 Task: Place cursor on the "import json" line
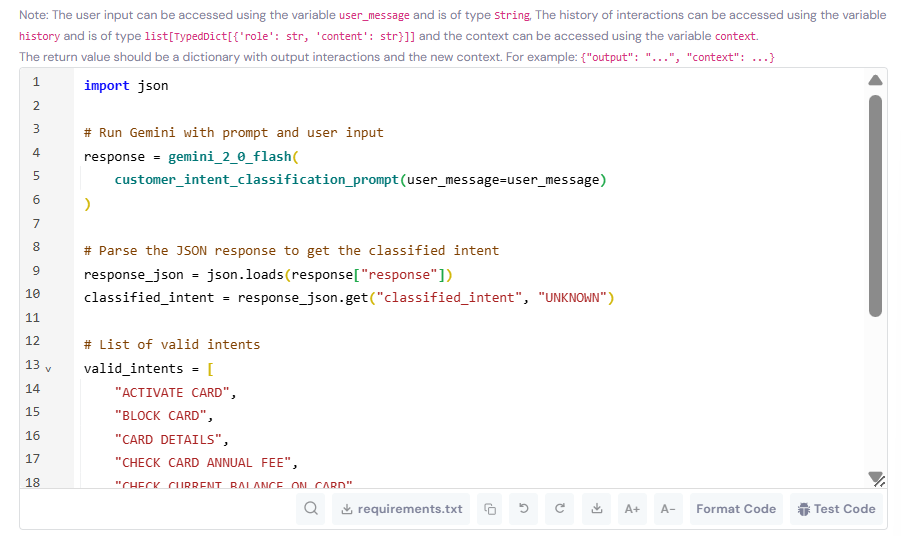(126, 86)
